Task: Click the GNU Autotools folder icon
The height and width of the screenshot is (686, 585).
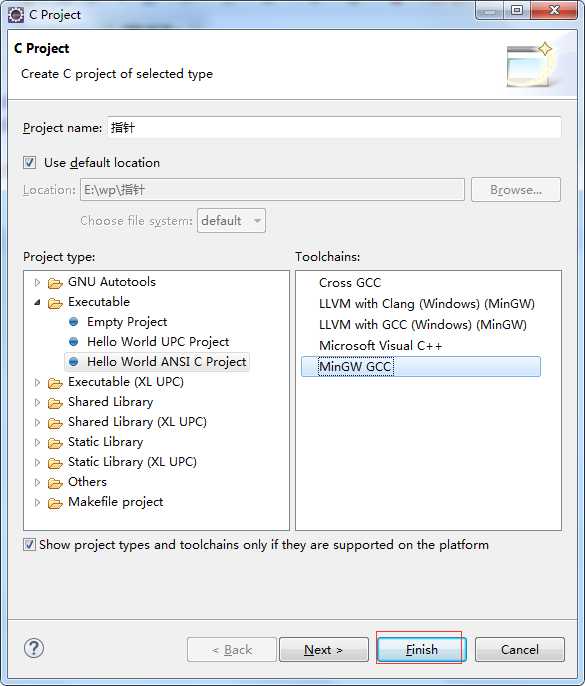Action: 55,283
